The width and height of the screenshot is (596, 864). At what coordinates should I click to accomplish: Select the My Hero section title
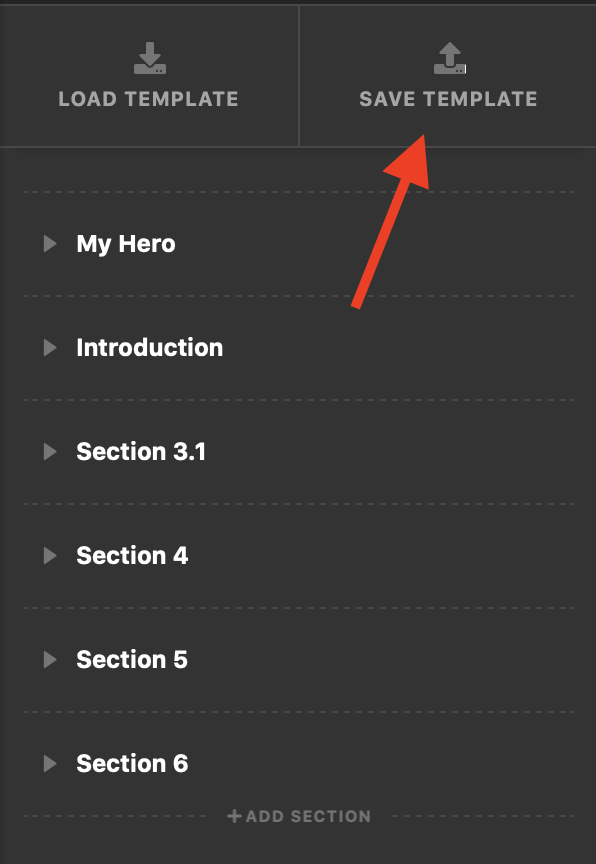pyautogui.click(x=126, y=244)
